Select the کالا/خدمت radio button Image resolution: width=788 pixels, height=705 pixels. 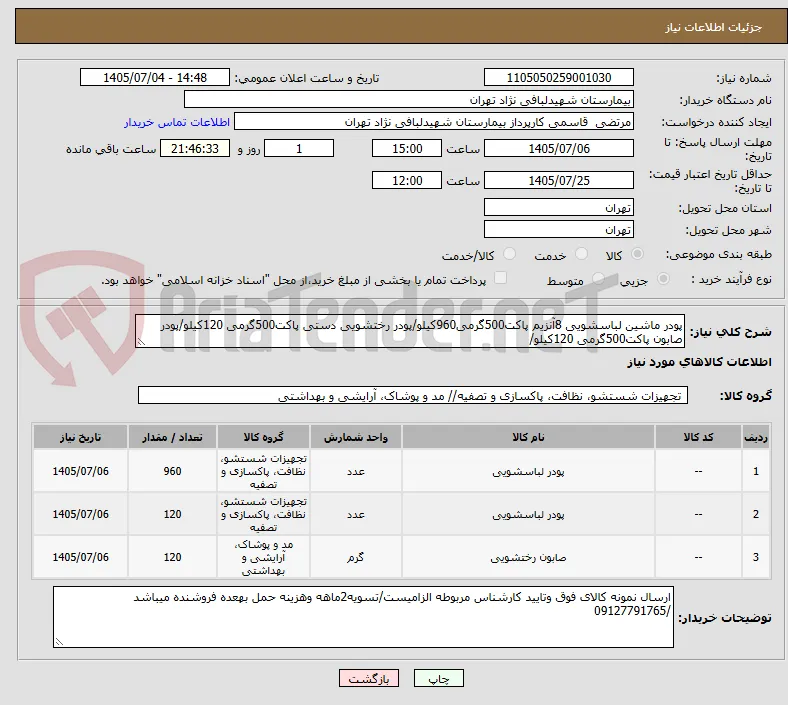pyautogui.click(x=509, y=254)
